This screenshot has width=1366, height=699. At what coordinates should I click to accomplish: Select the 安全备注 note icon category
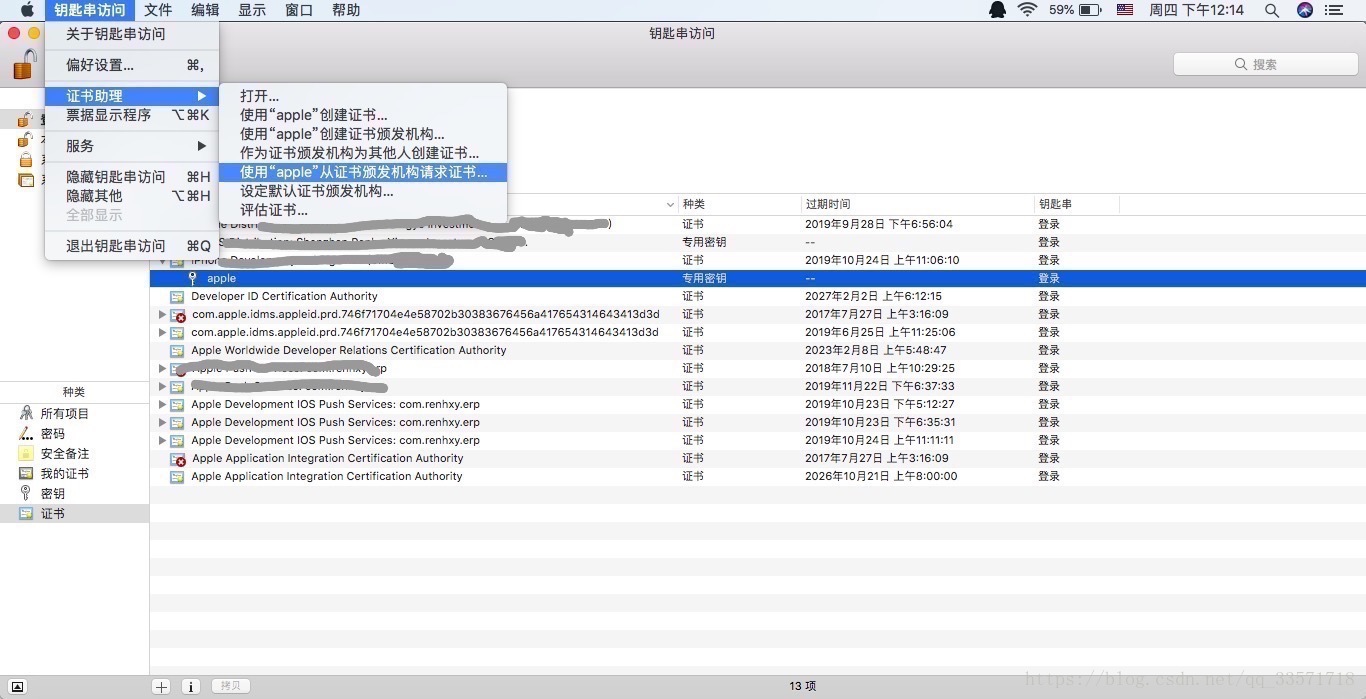[26, 454]
